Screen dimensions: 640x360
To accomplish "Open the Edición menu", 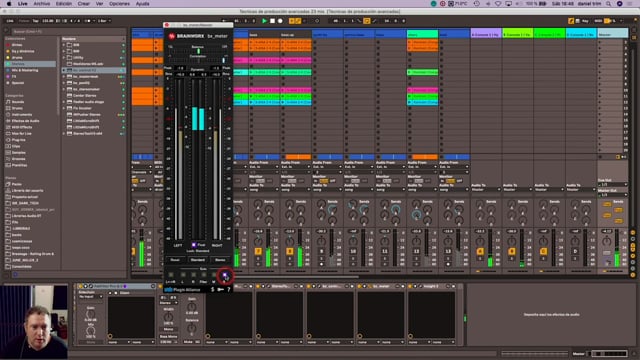I will 64,4.
